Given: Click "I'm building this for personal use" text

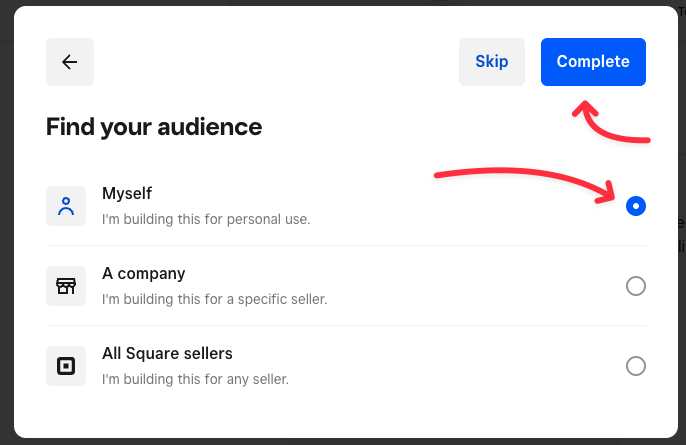Looking at the screenshot, I should point(206,218).
